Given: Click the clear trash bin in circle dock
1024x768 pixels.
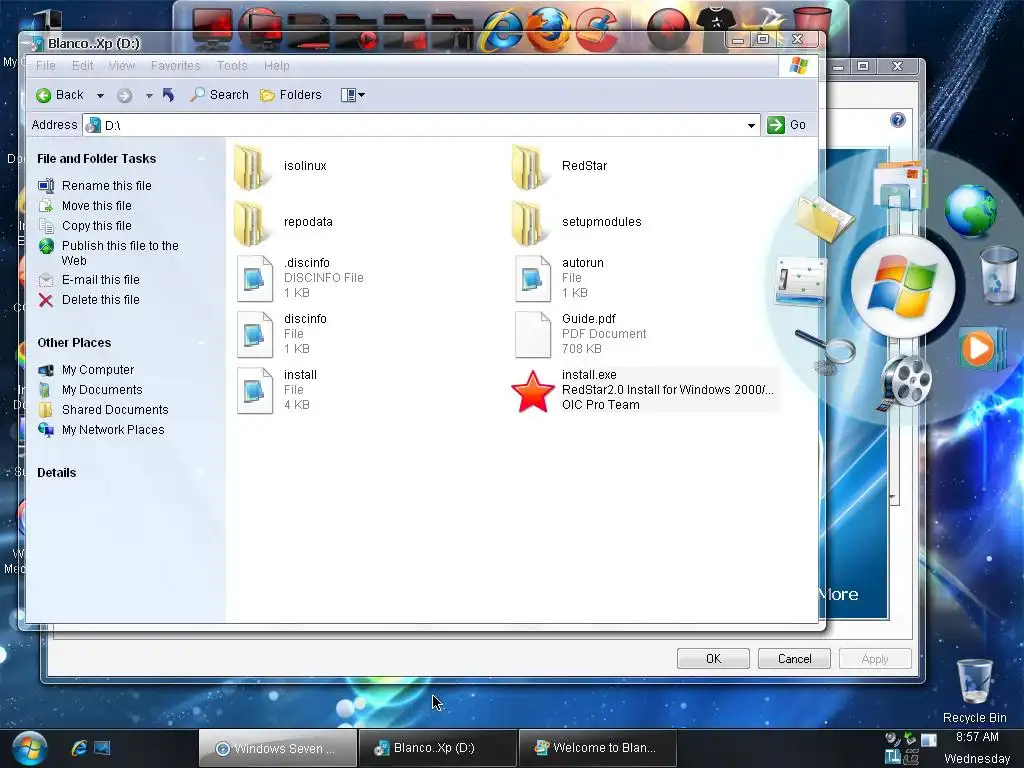Looking at the screenshot, I should tap(999, 274).
